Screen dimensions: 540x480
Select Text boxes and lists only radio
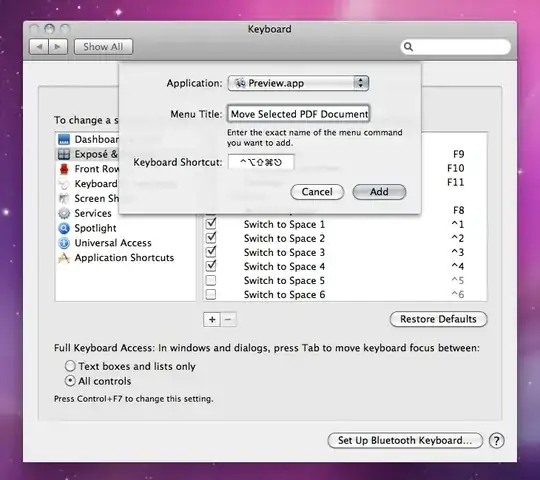tap(70, 366)
